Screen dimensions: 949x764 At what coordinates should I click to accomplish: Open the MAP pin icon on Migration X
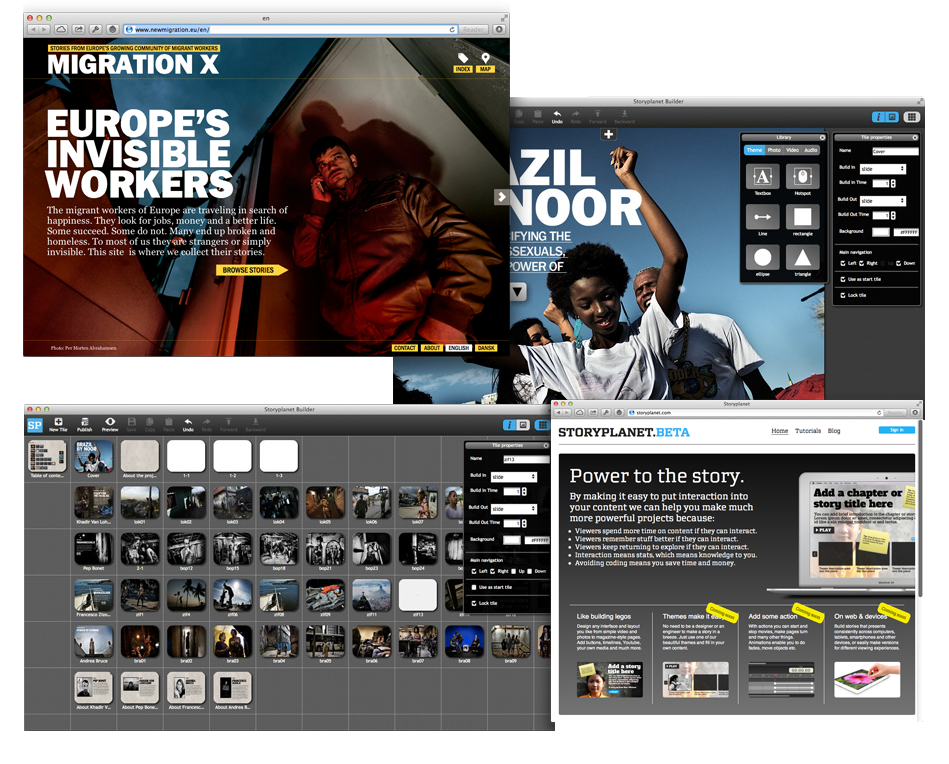click(x=485, y=62)
